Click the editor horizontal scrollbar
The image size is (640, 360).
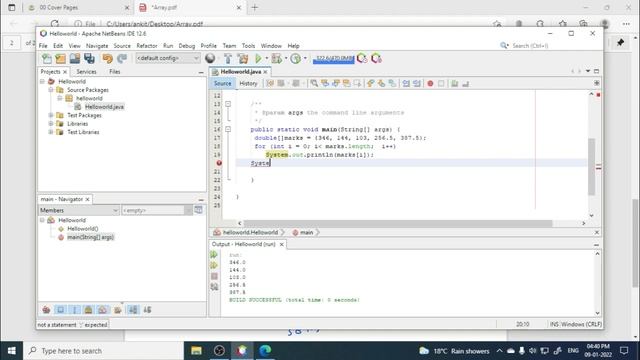click(398, 223)
